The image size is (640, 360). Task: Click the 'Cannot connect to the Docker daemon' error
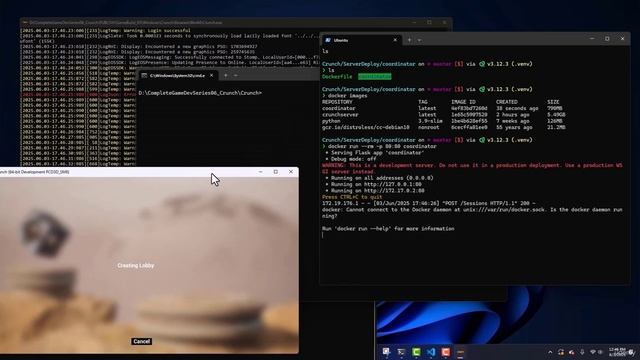pos(472,213)
